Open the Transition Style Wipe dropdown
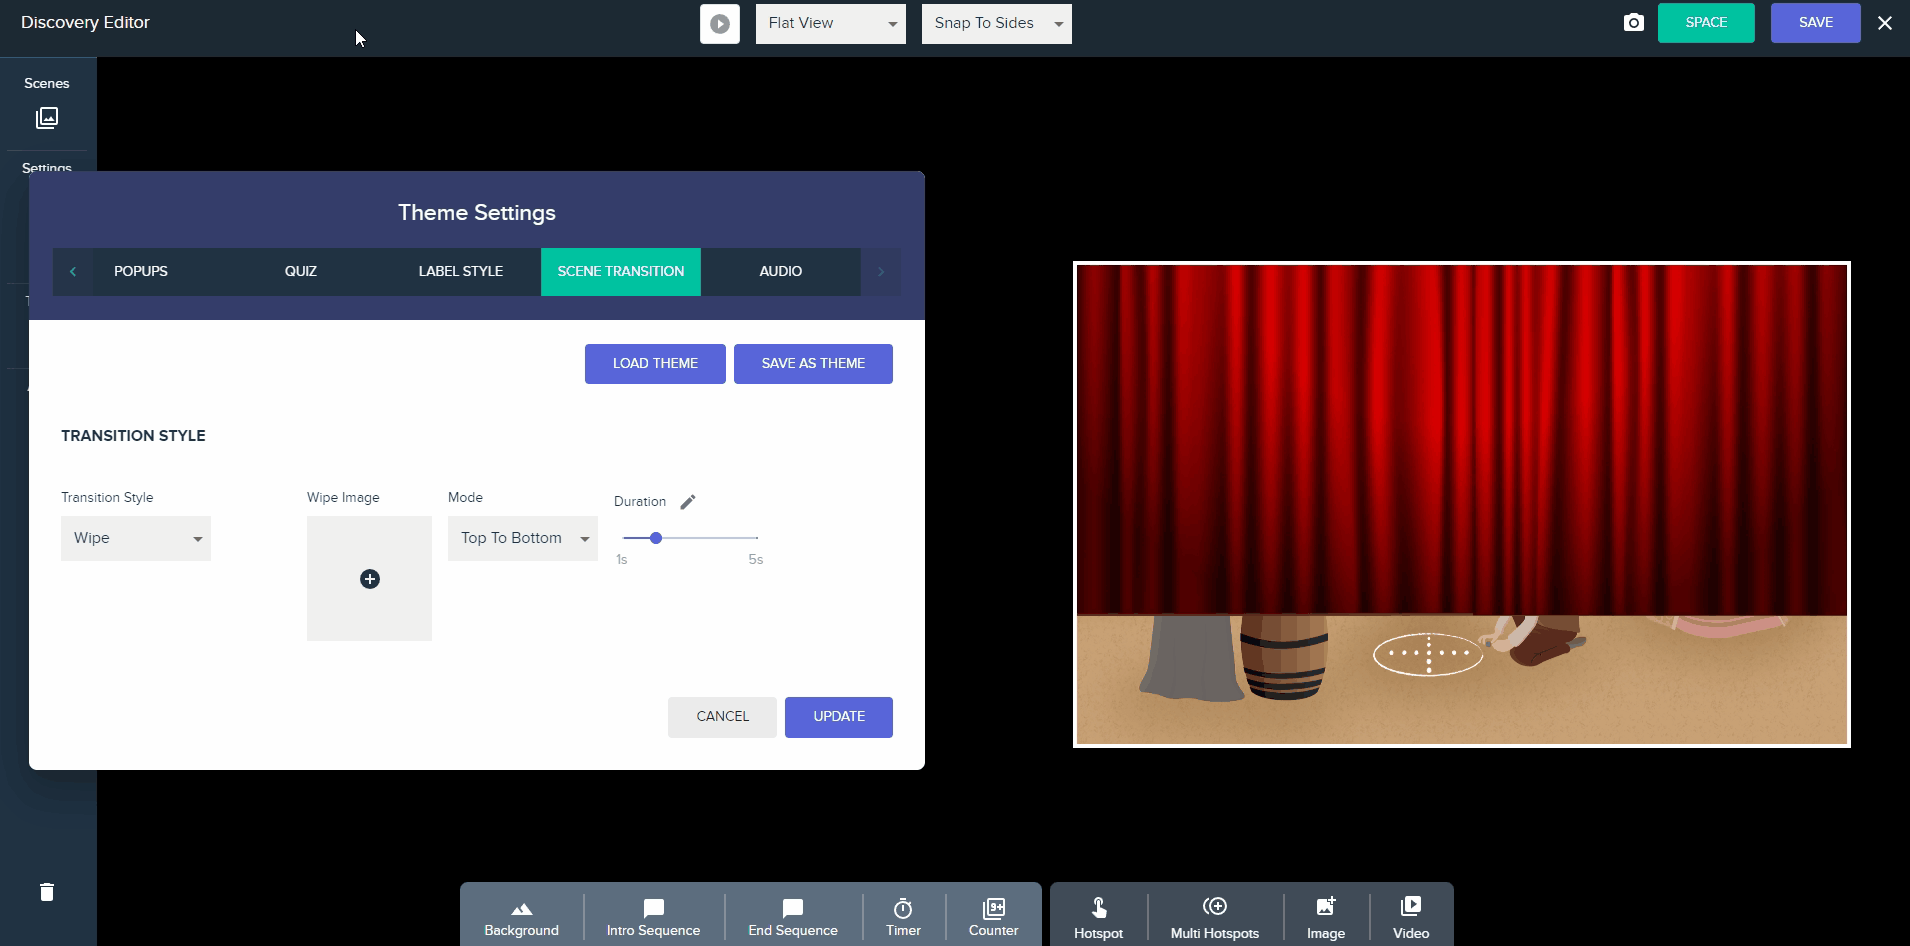Viewport: 1910px width, 946px height. click(x=136, y=538)
